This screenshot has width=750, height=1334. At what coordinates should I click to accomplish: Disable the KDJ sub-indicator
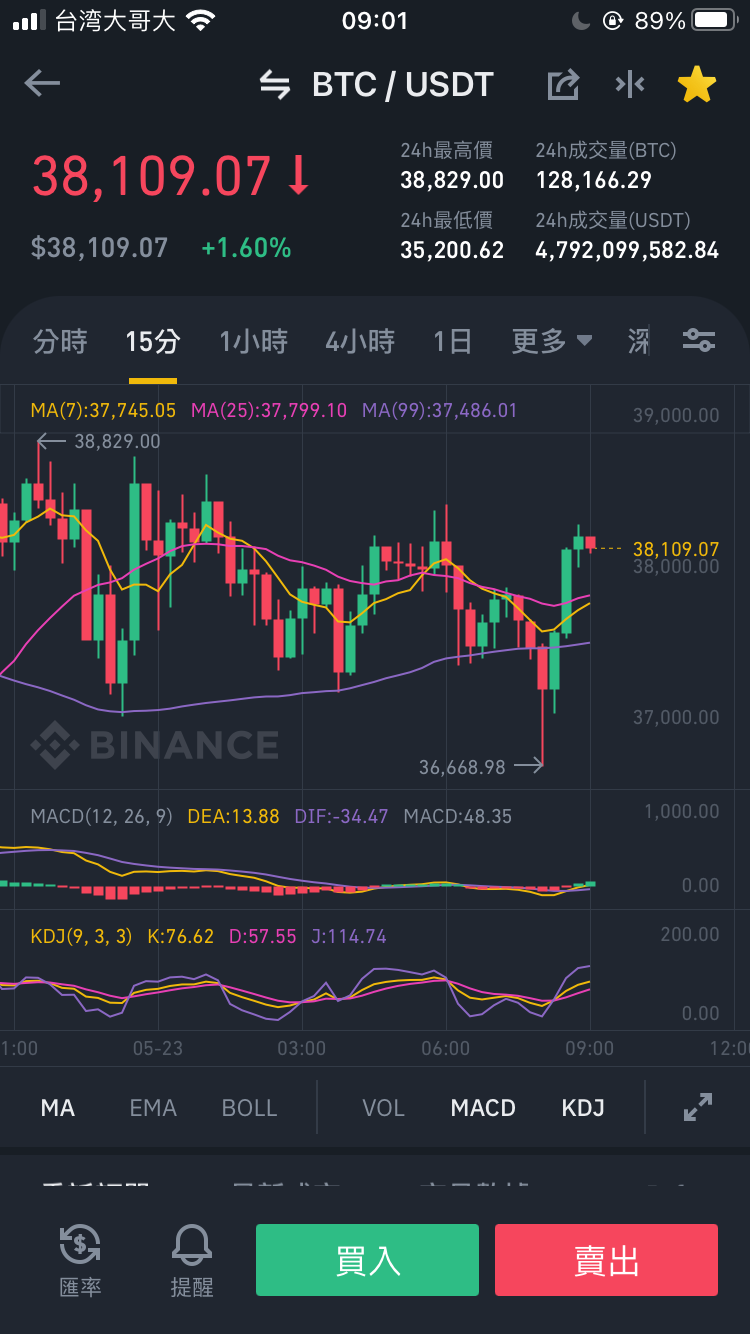583,1108
